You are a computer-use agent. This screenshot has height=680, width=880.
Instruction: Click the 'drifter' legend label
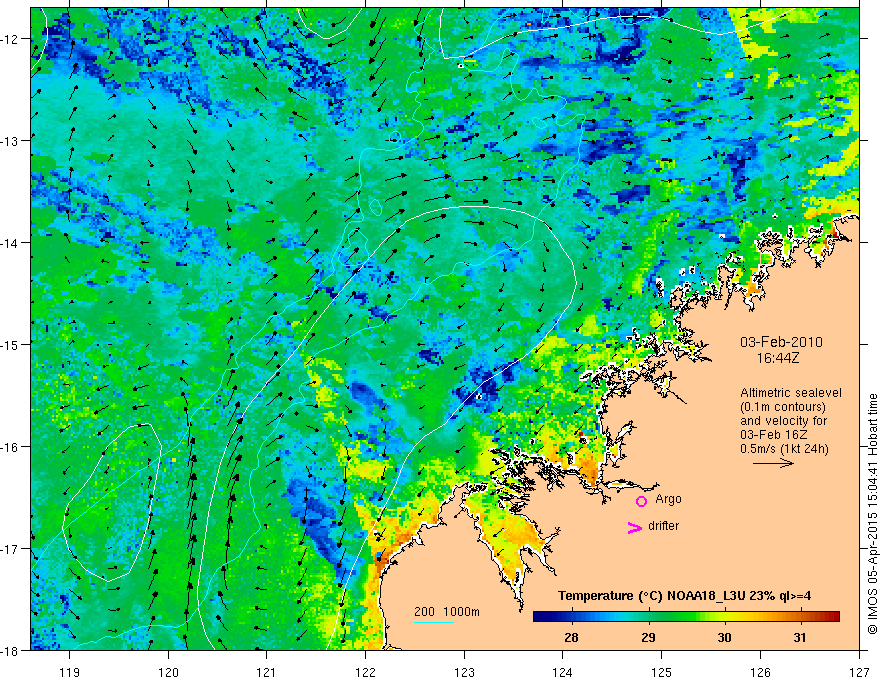coord(663,526)
